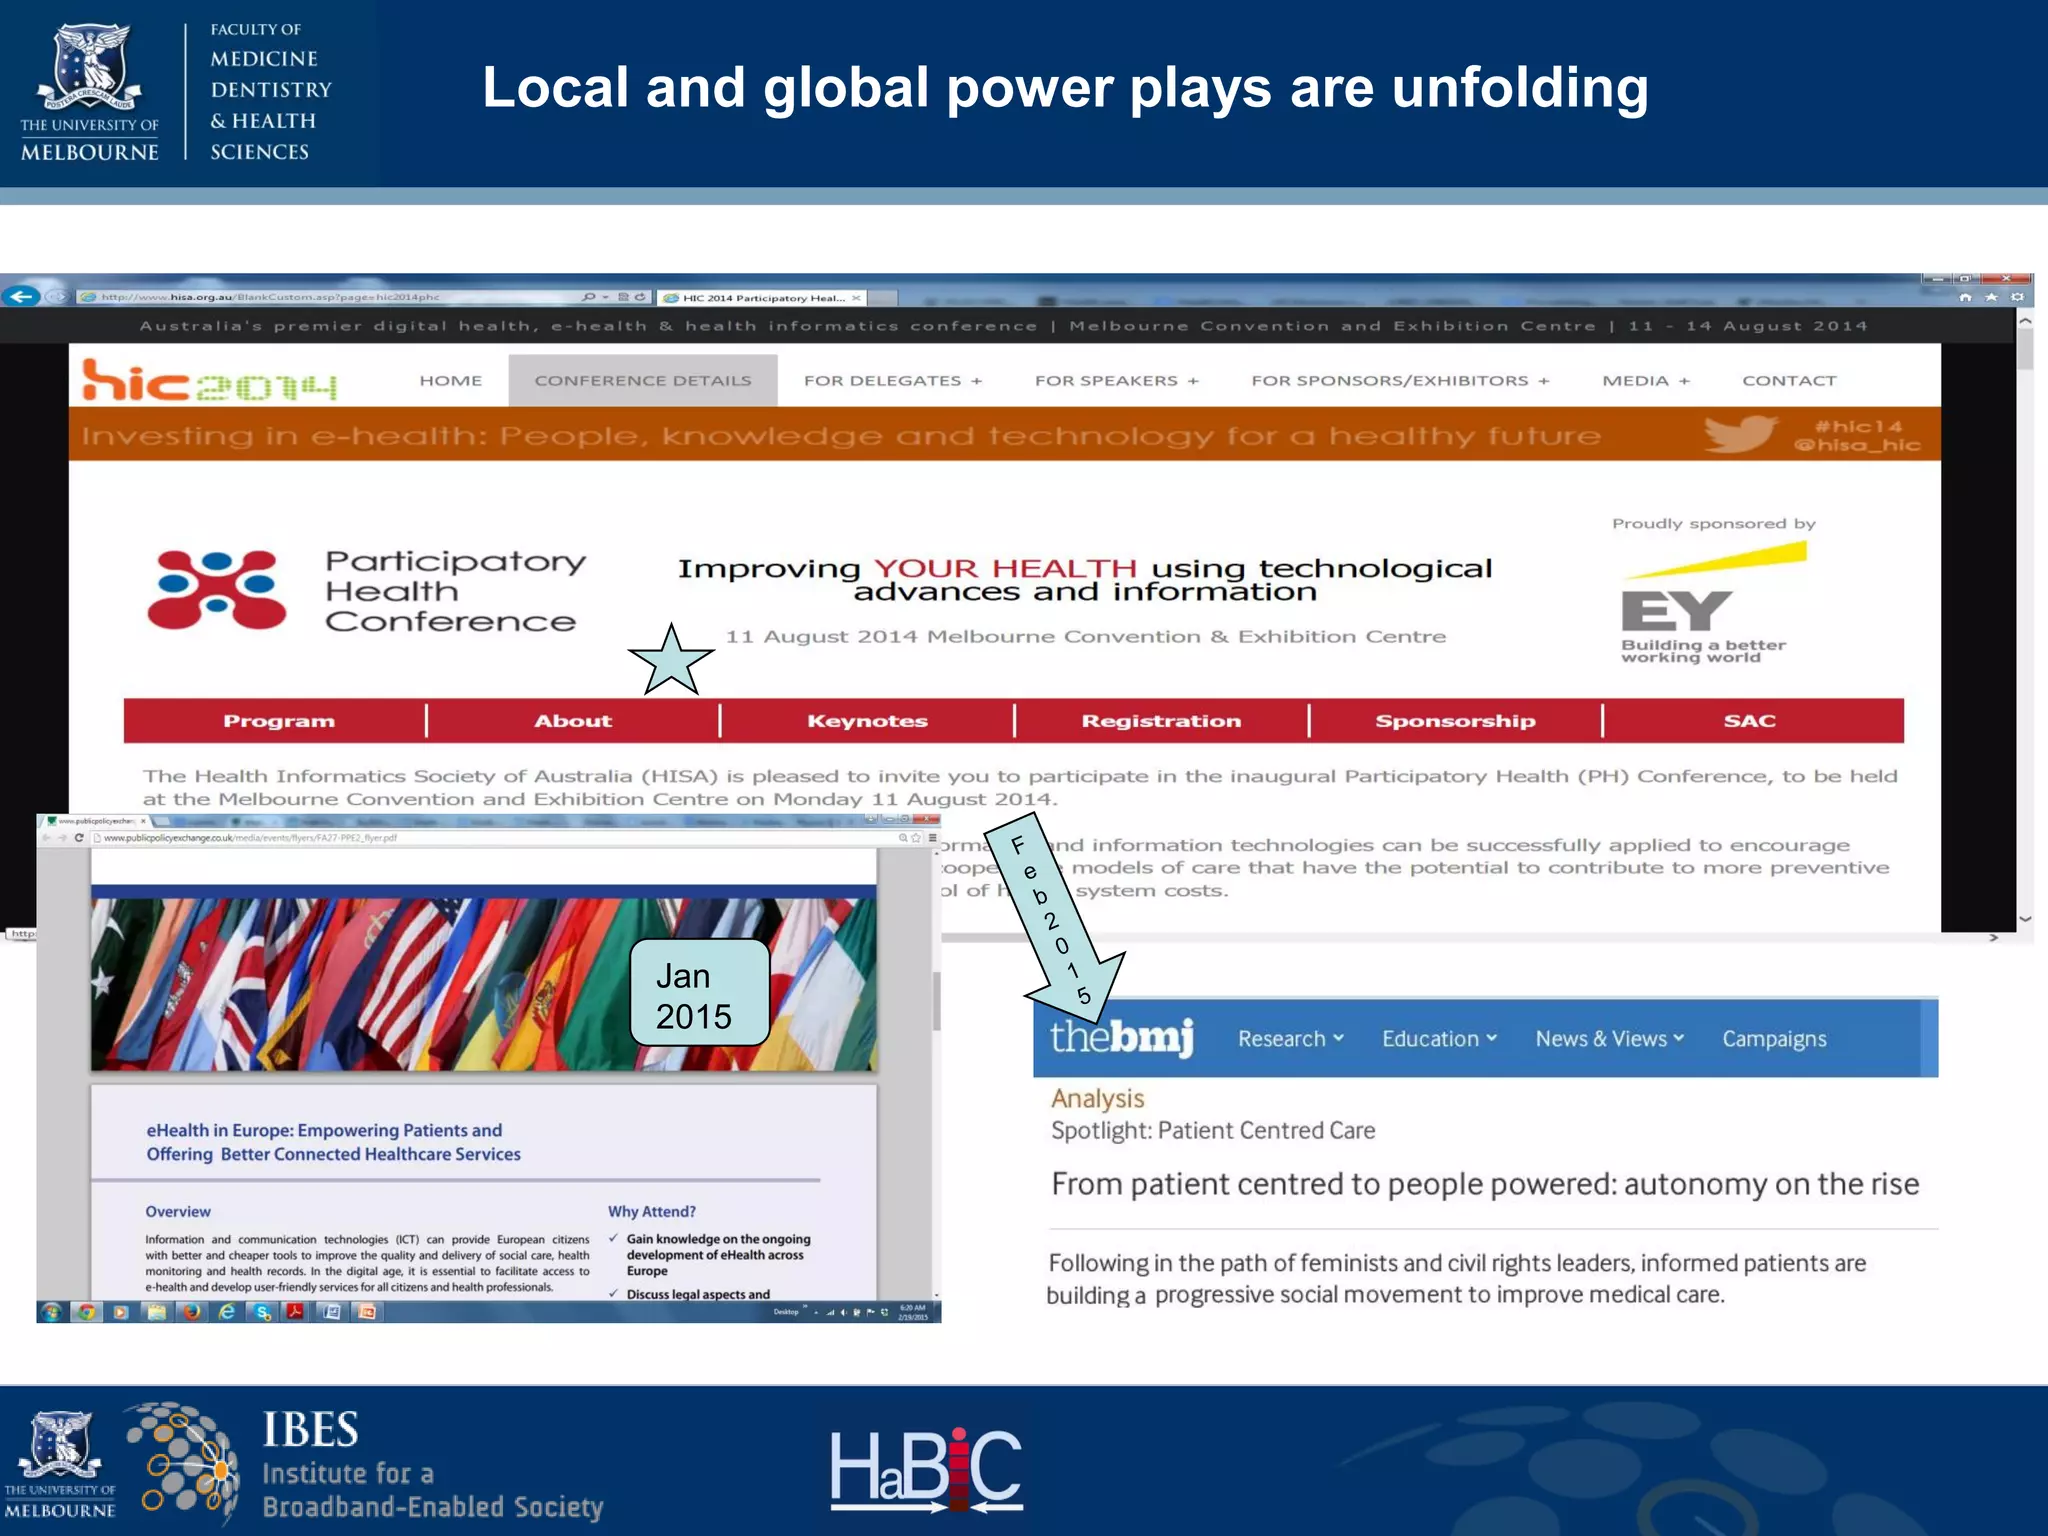2048x1536 pixels.
Task: Click the EY sponsor logo
Action: point(1714,603)
